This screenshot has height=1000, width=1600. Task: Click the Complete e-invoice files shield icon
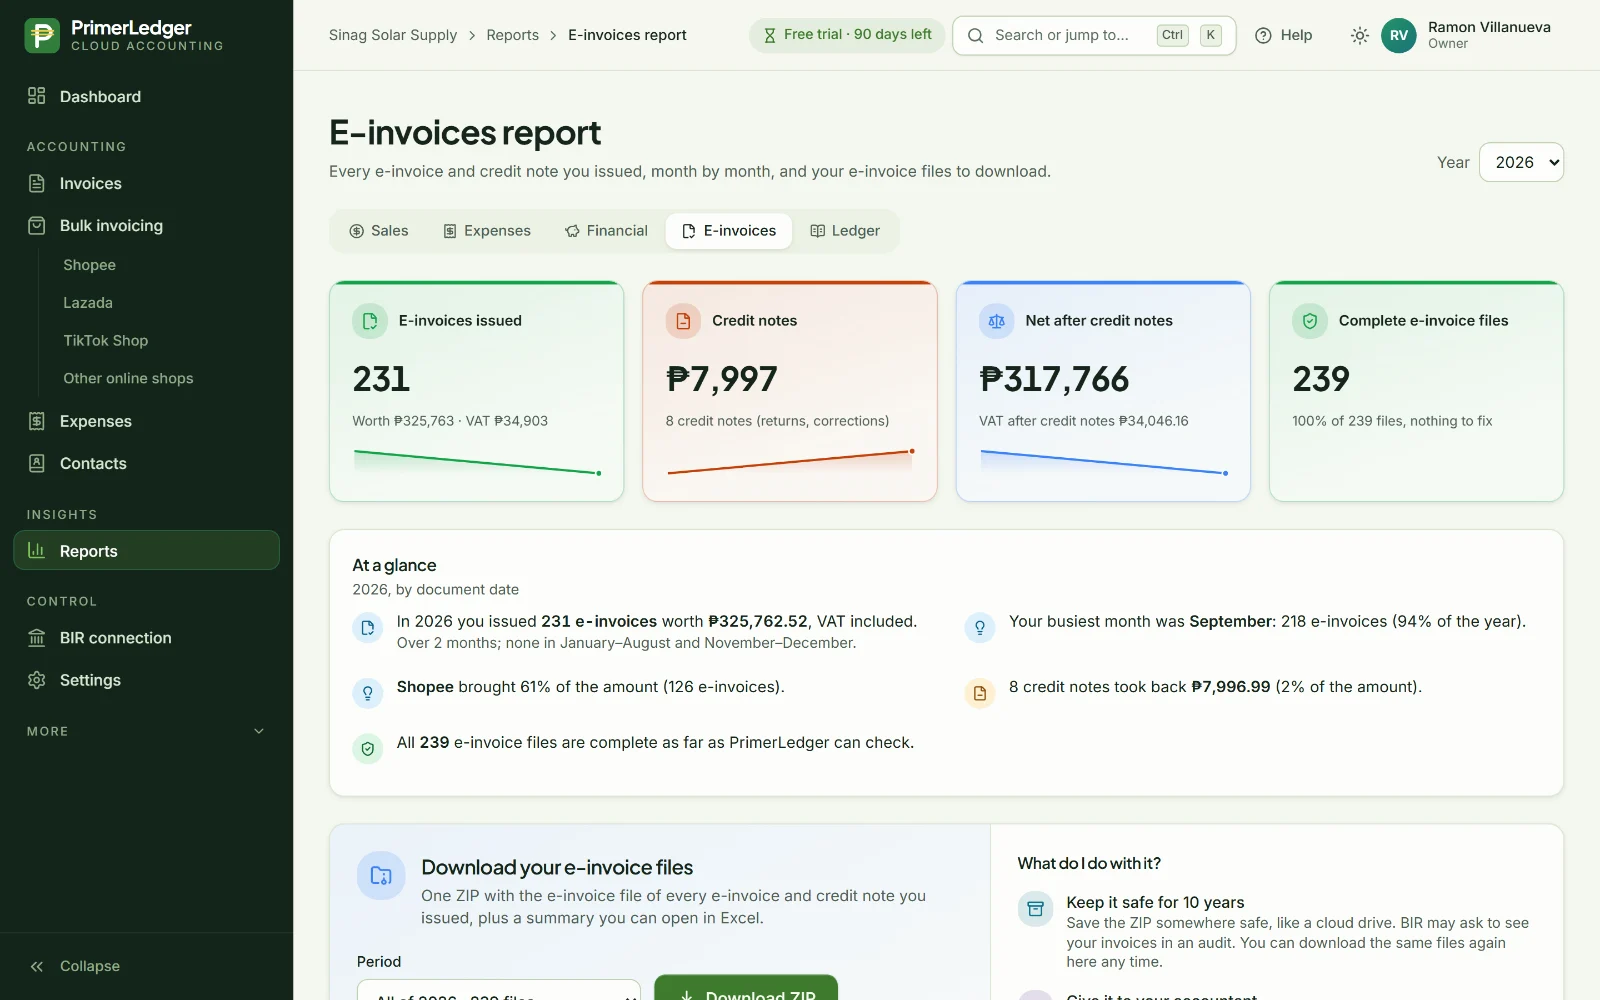pos(1310,321)
